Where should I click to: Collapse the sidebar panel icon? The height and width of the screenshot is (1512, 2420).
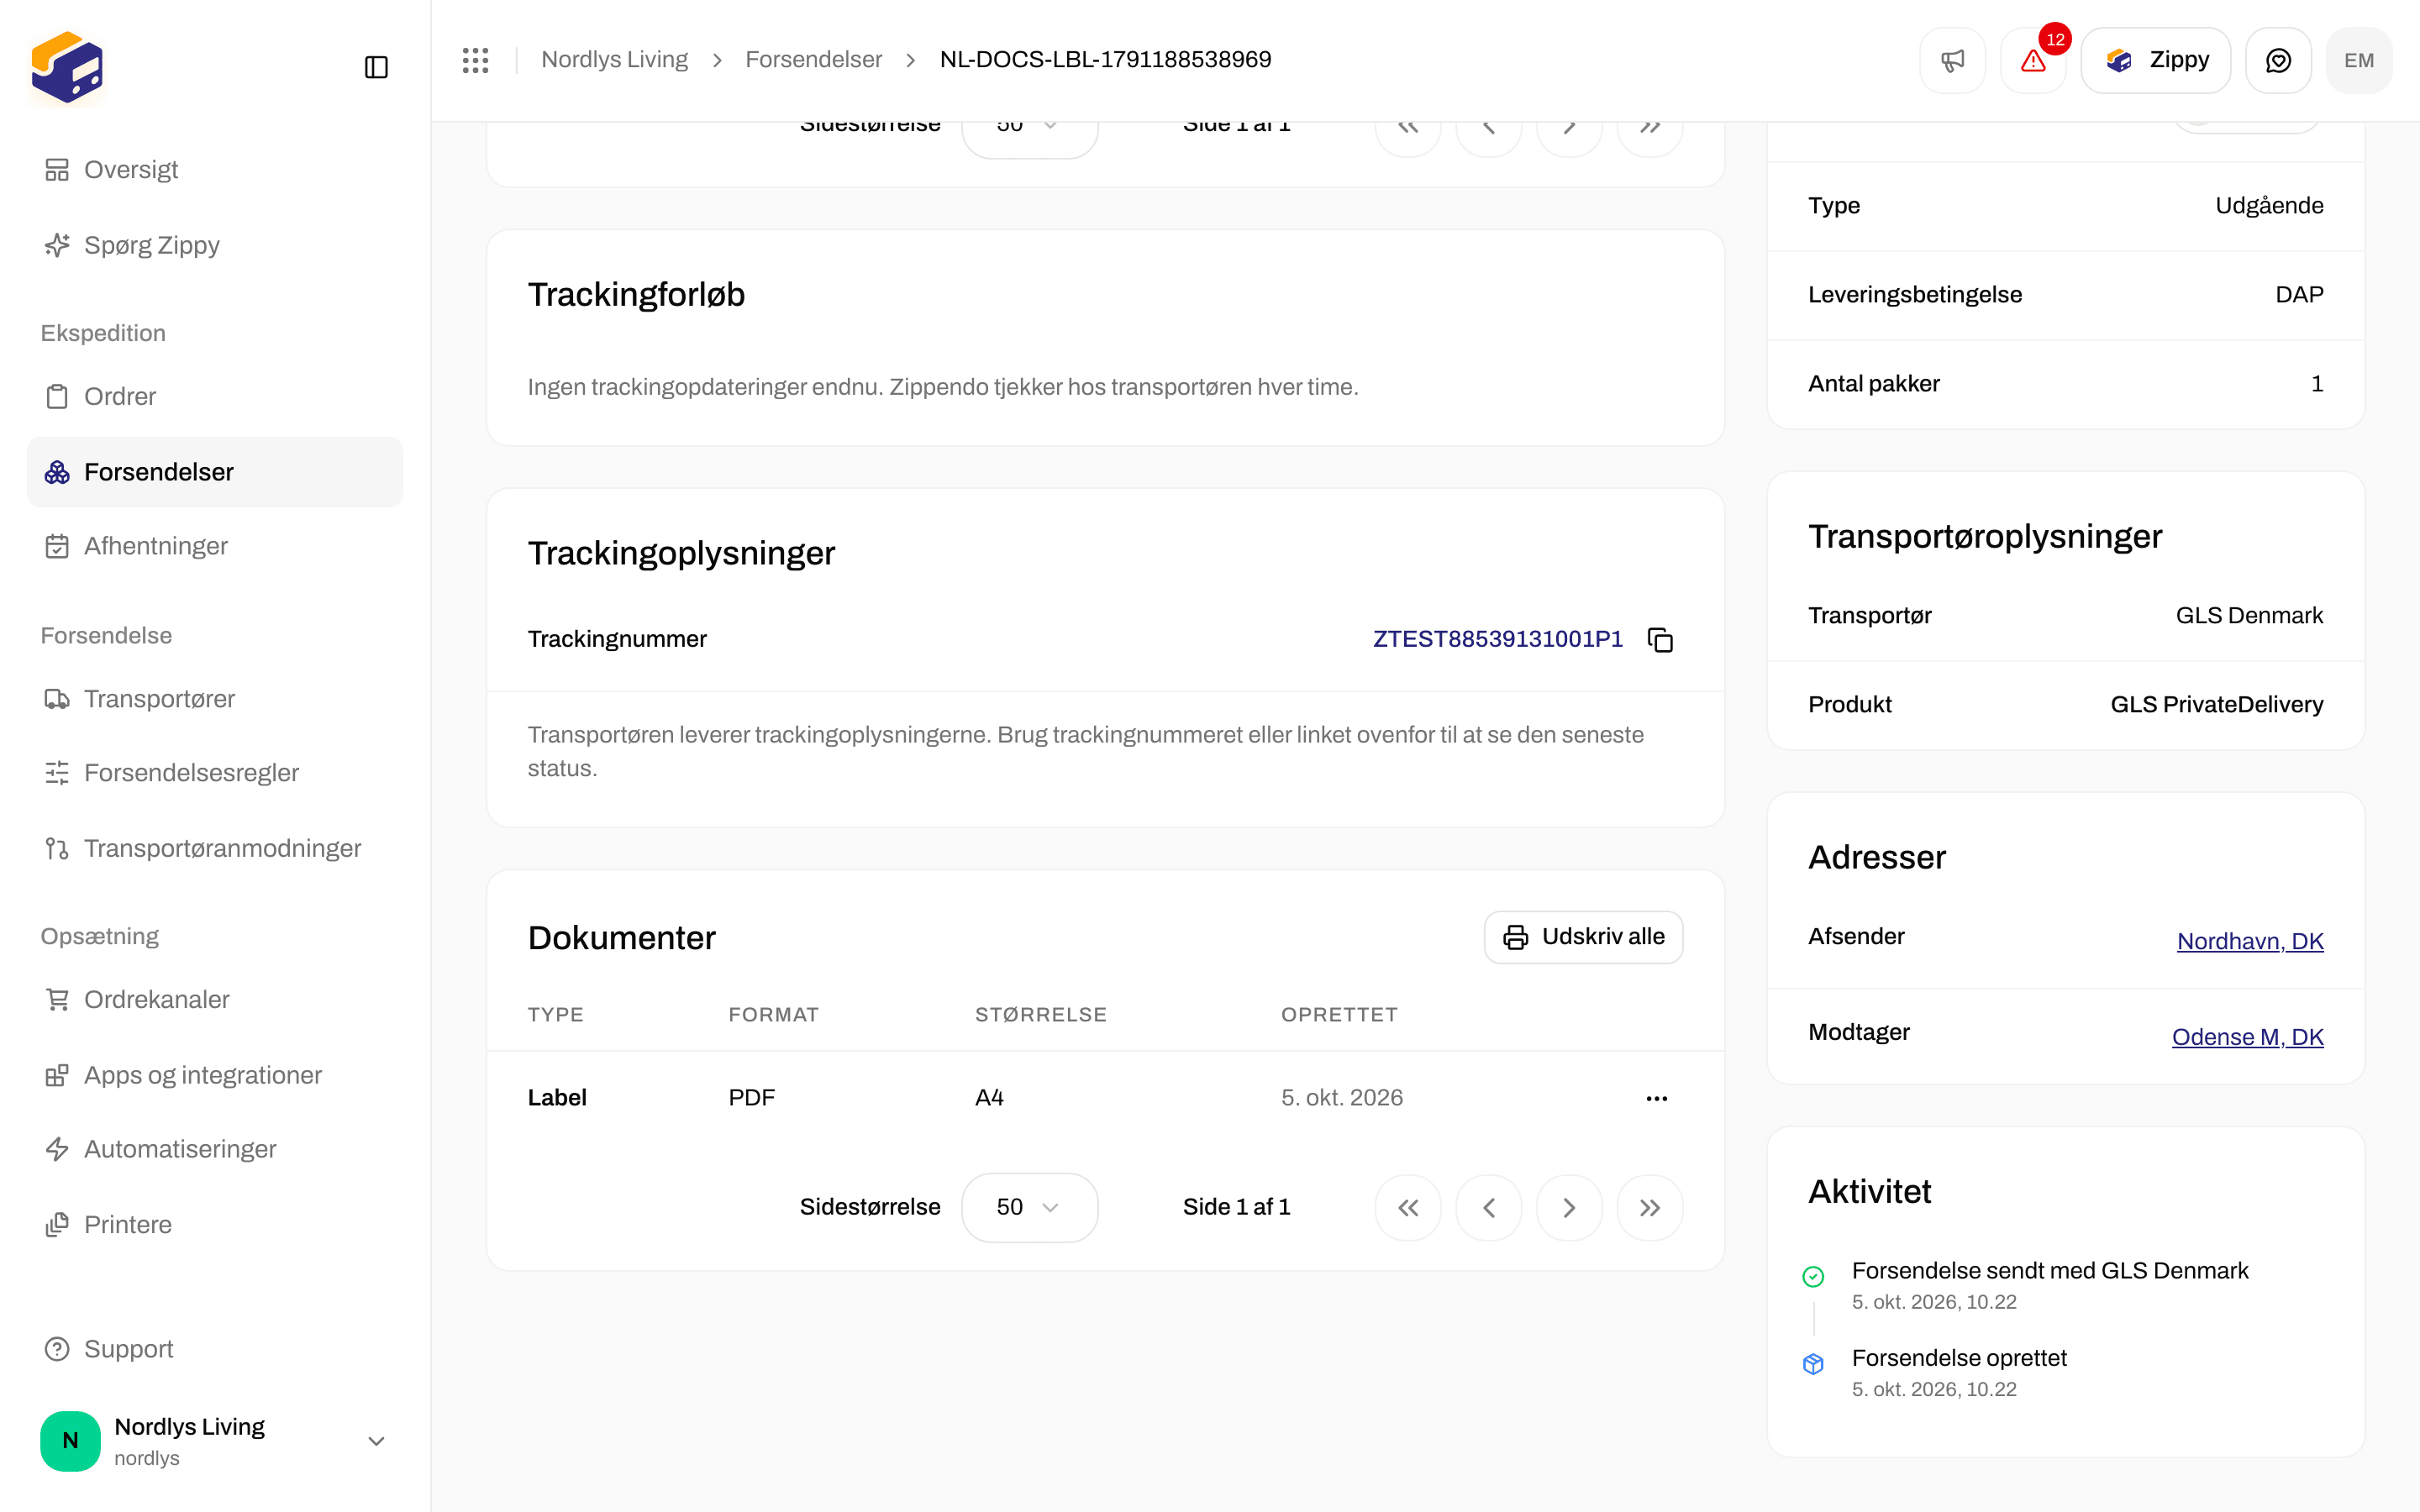[x=376, y=67]
